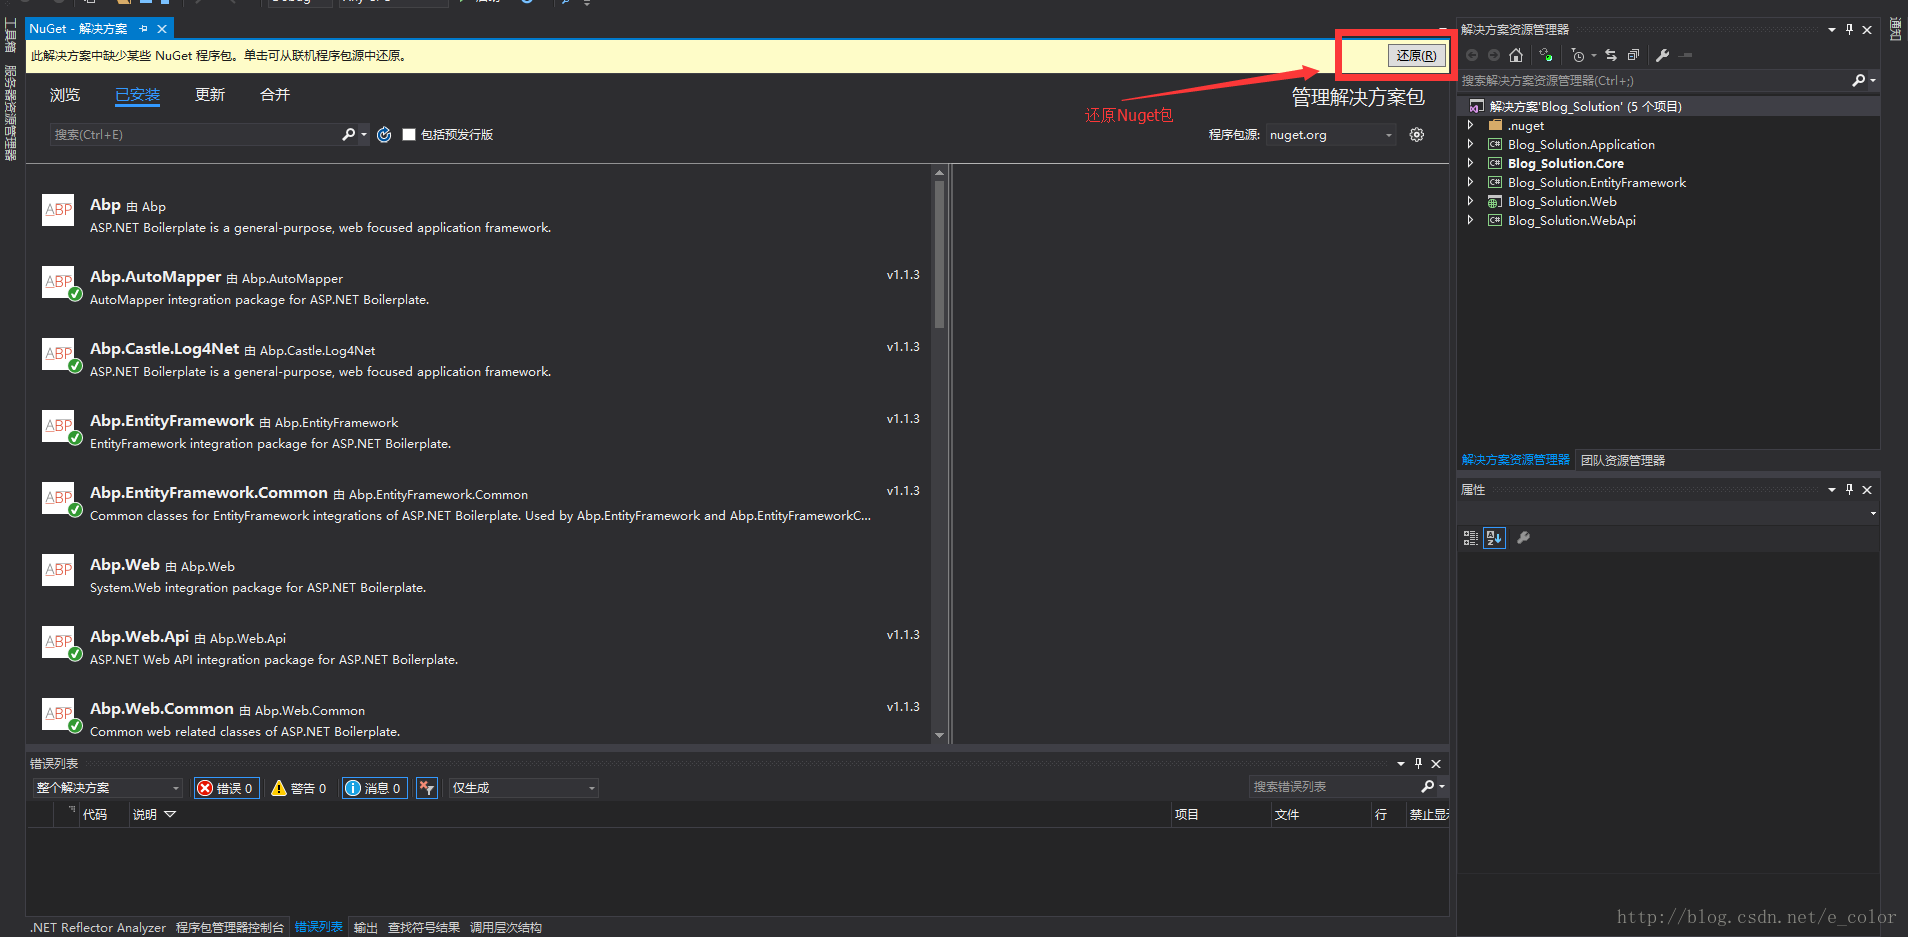Click the pending changes filter clock icon
Screen dimensions: 1908x937
1579,55
